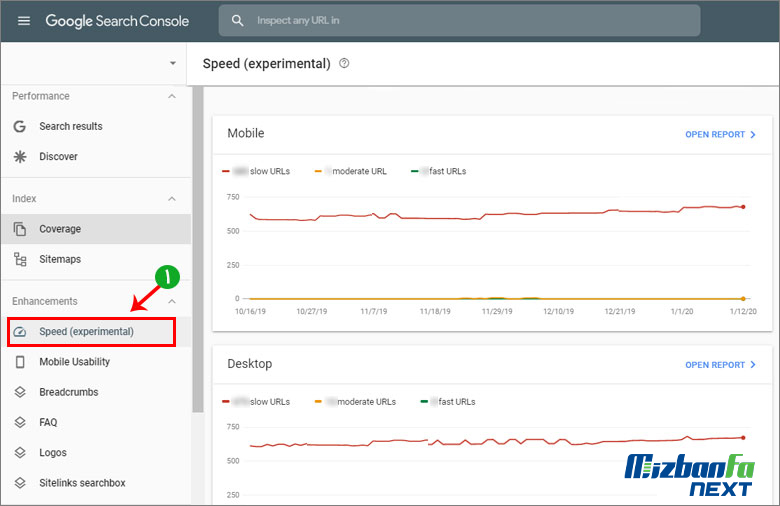Click the Desktop moderate URLs legend entry

(x=355, y=402)
